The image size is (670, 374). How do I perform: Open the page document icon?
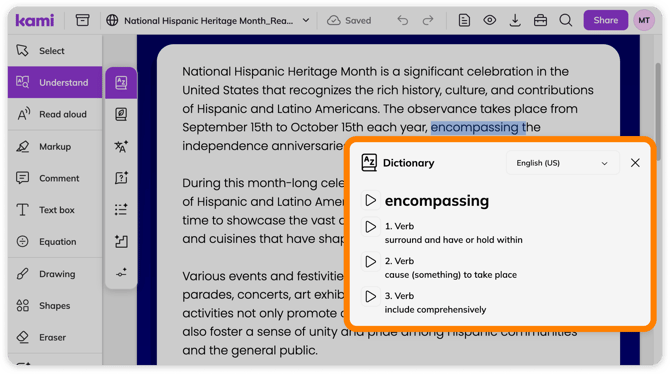click(464, 20)
